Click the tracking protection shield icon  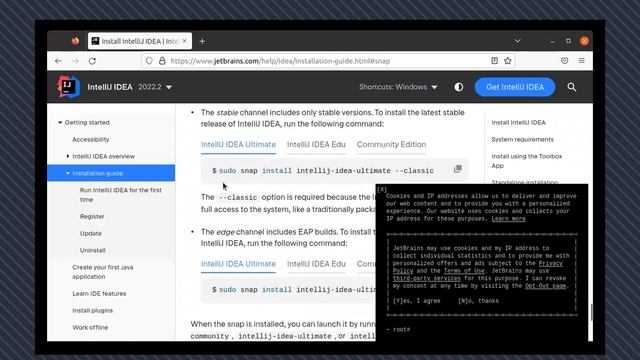(149, 61)
